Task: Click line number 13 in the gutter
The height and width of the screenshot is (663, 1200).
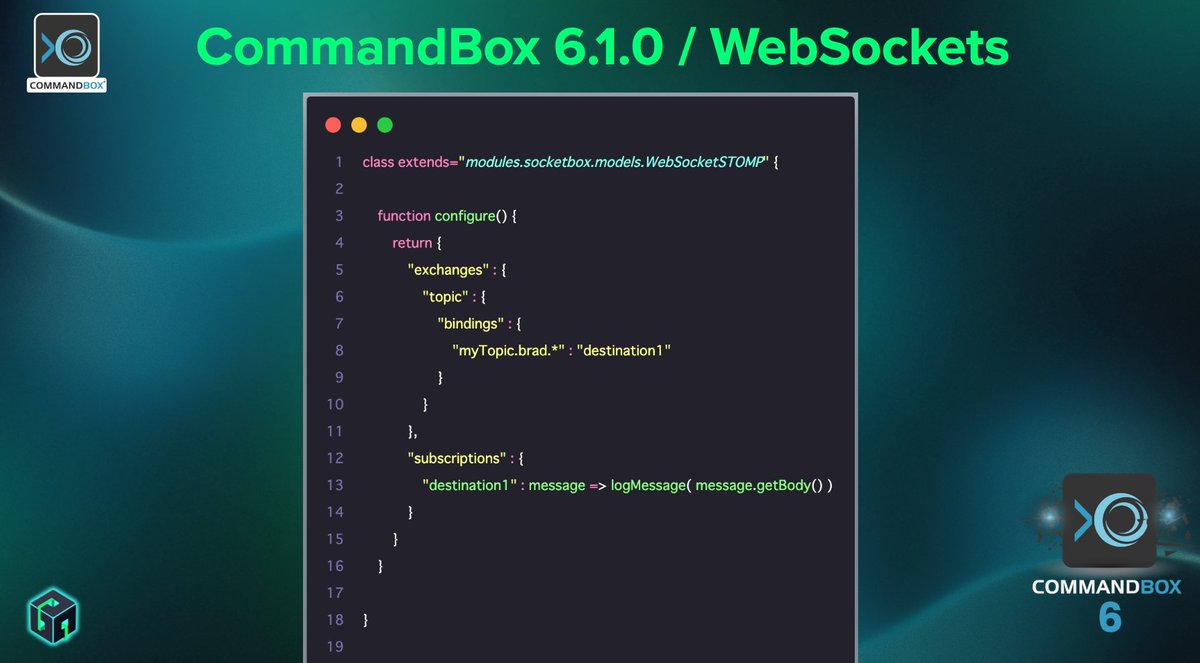Action: tap(335, 485)
